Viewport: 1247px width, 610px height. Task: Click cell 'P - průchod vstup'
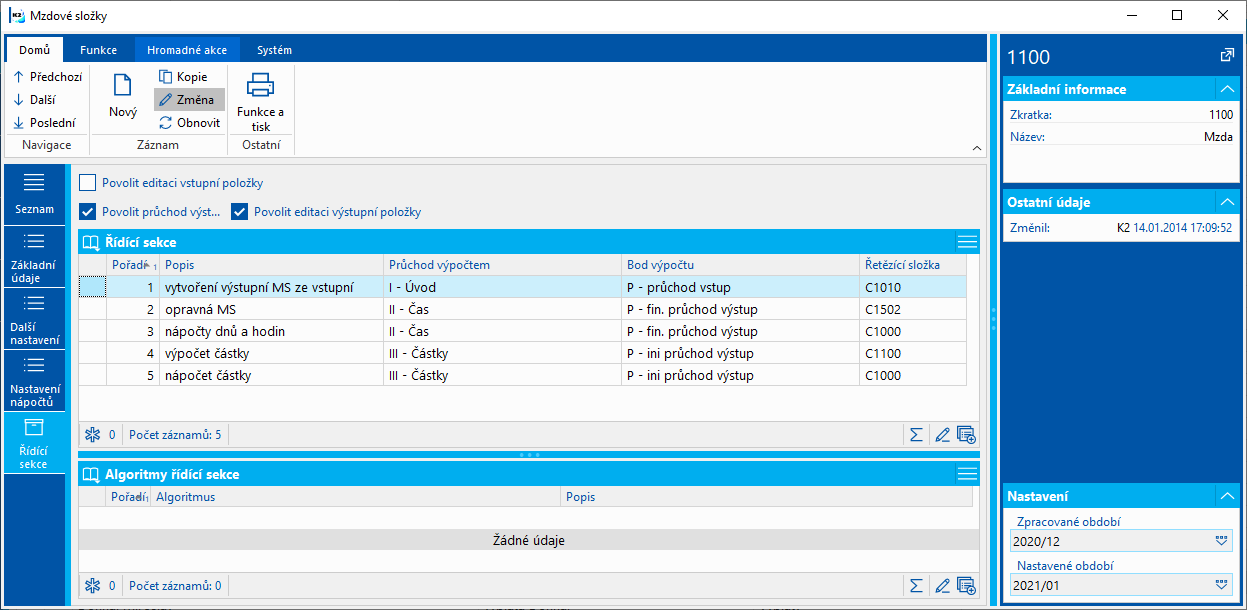point(740,287)
